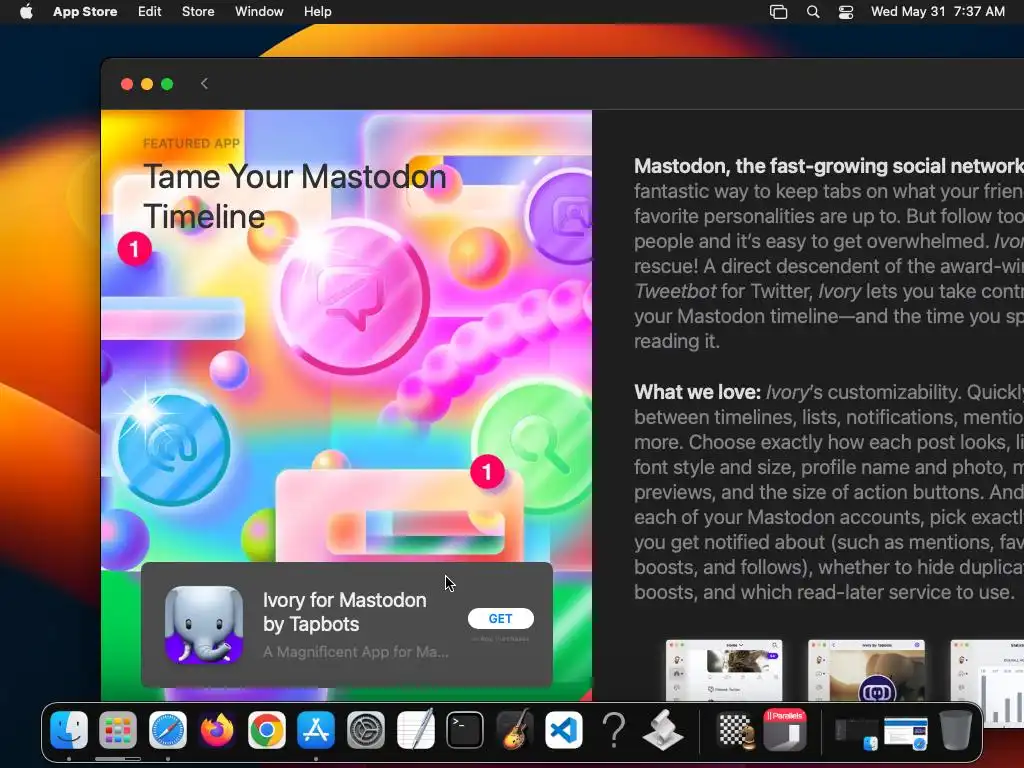This screenshot has height=768, width=1024.
Task: Launch Google Chrome from the Dock
Action: (x=266, y=729)
